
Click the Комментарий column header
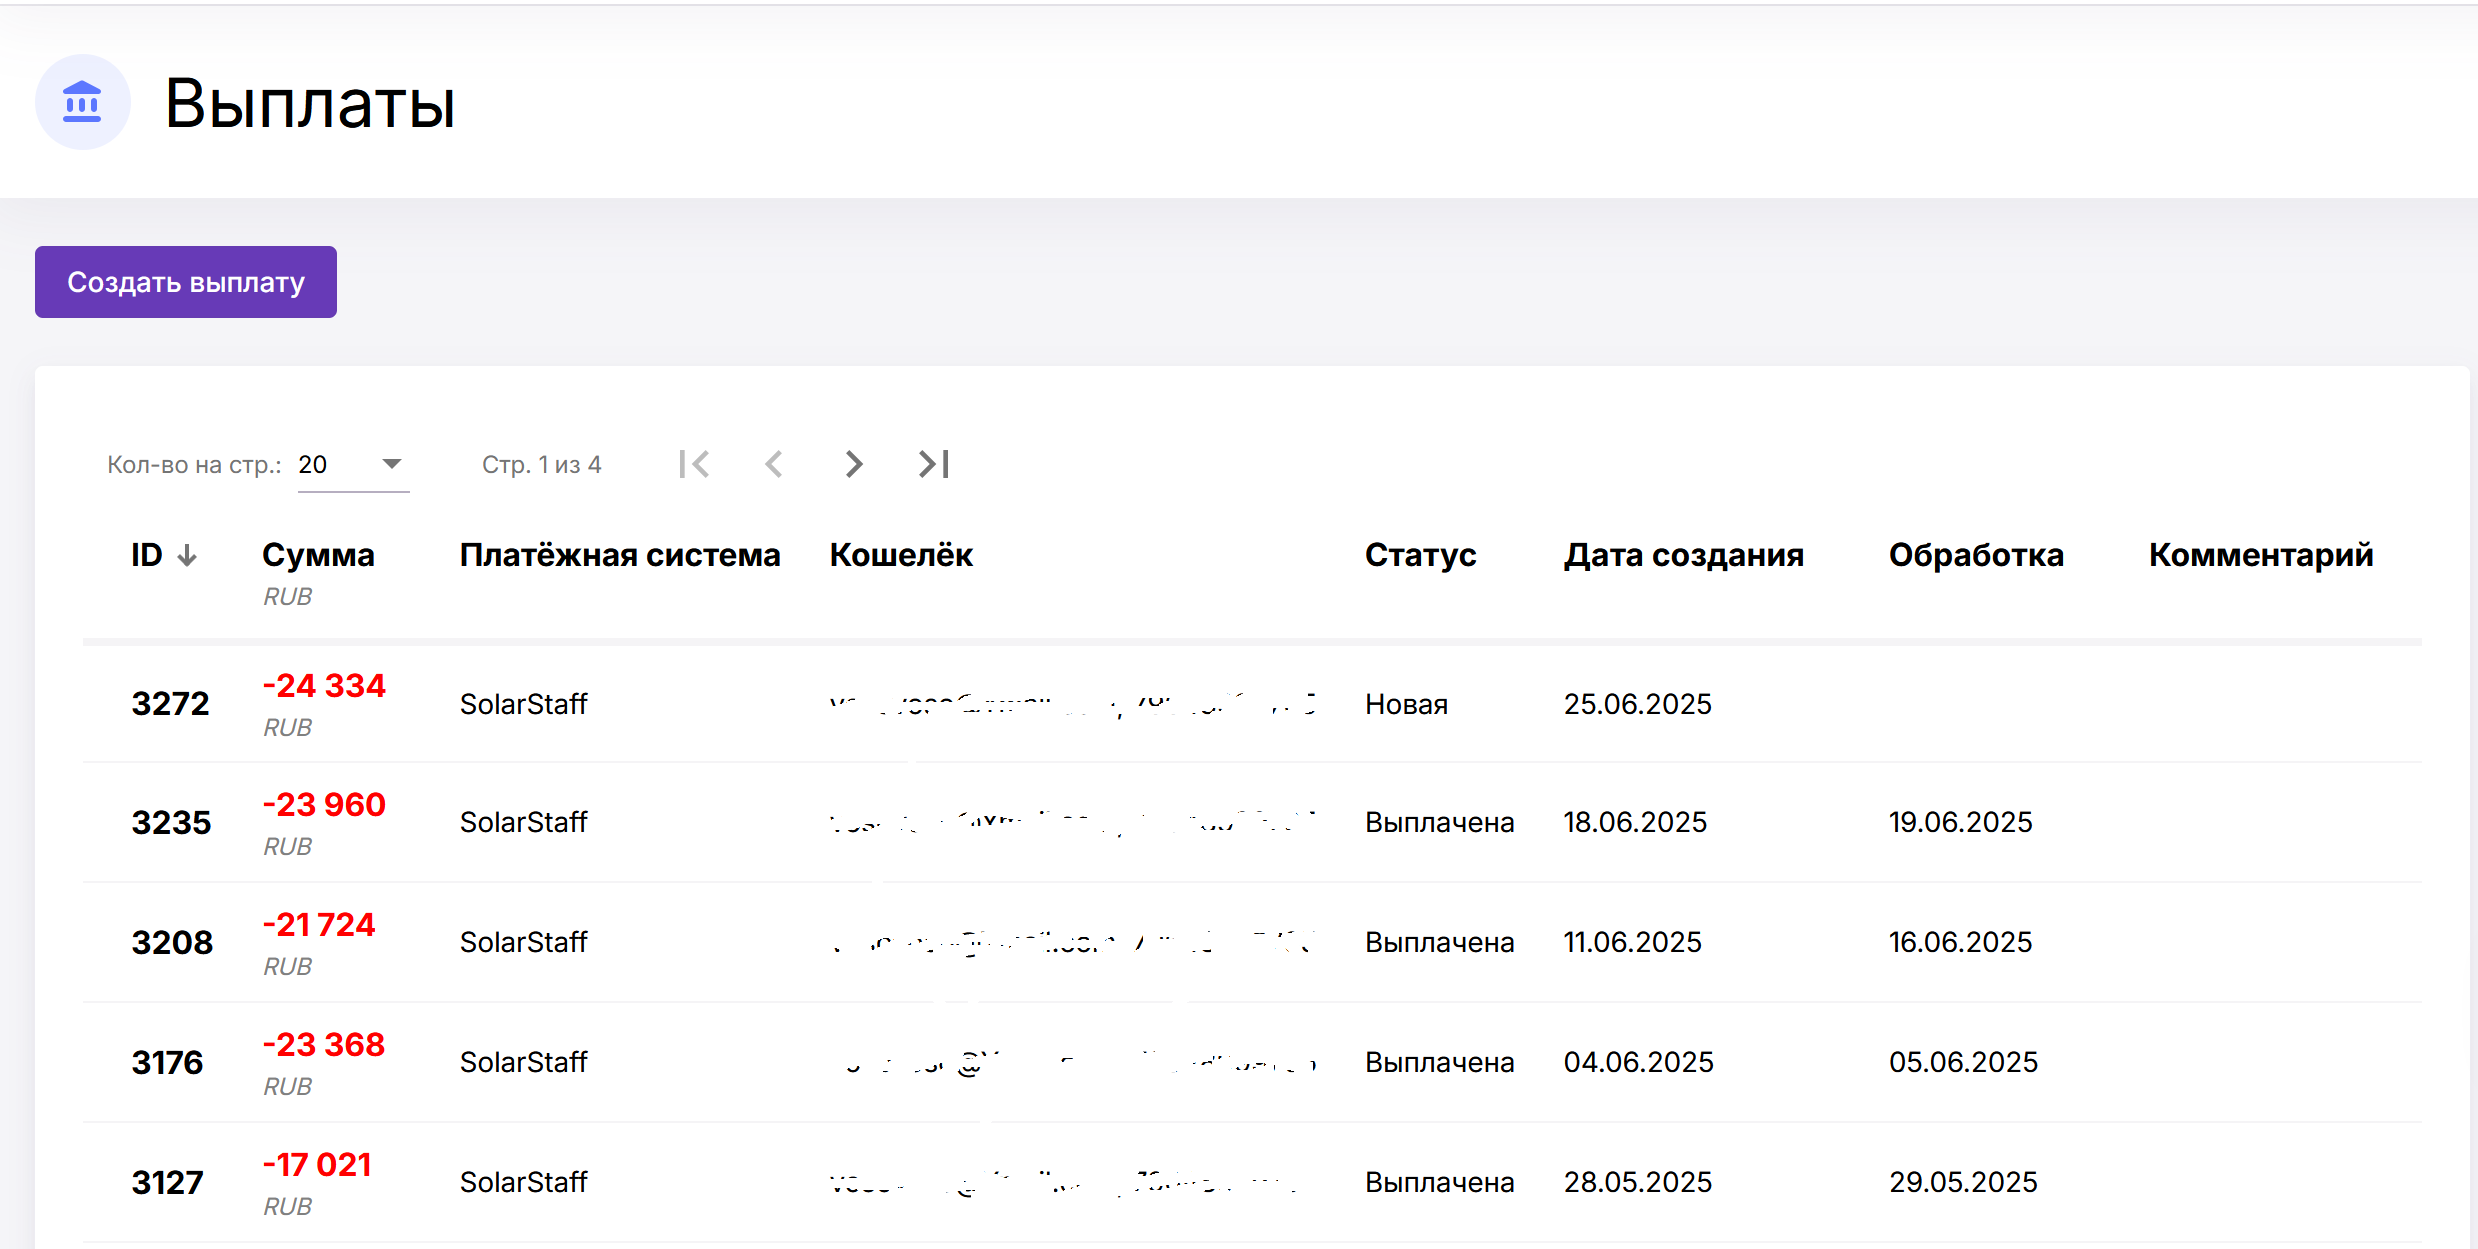coord(2260,555)
